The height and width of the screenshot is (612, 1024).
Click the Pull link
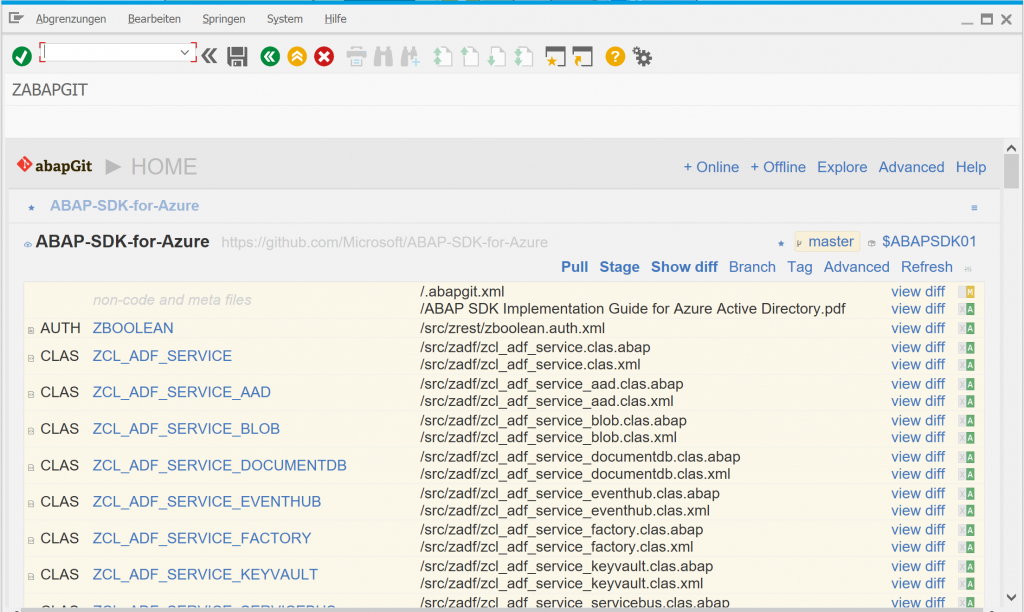(574, 267)
